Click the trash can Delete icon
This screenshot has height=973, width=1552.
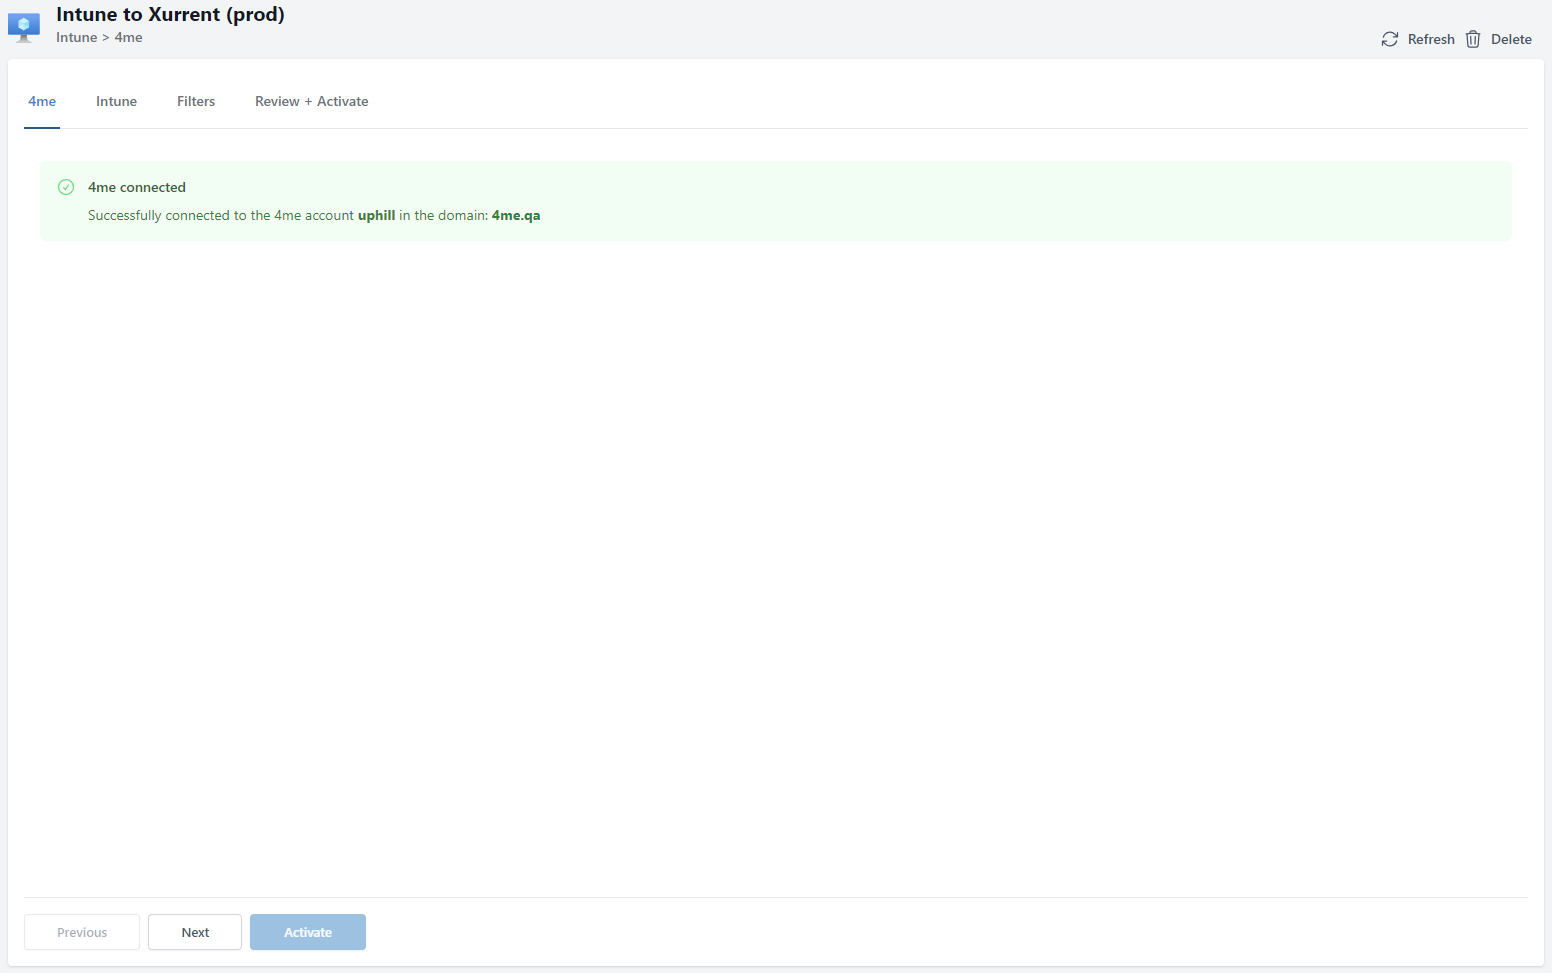pos(1473,39)
